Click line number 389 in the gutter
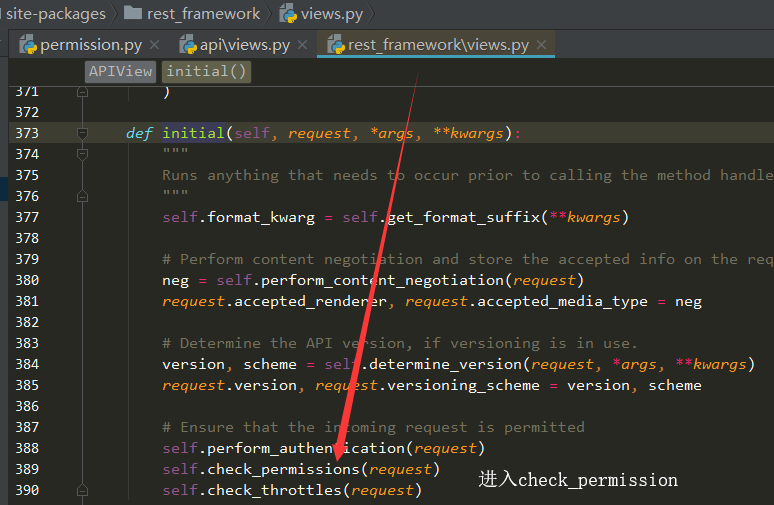 coord(27,469)
